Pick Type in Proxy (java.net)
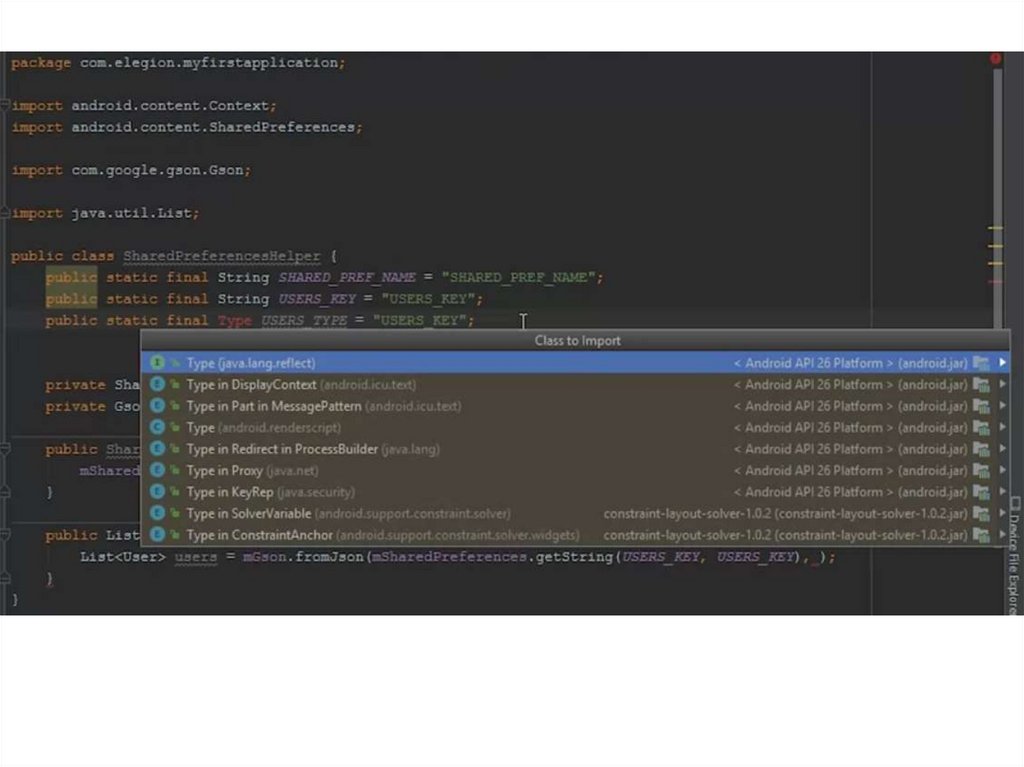1024x767 pixels. 575,470
